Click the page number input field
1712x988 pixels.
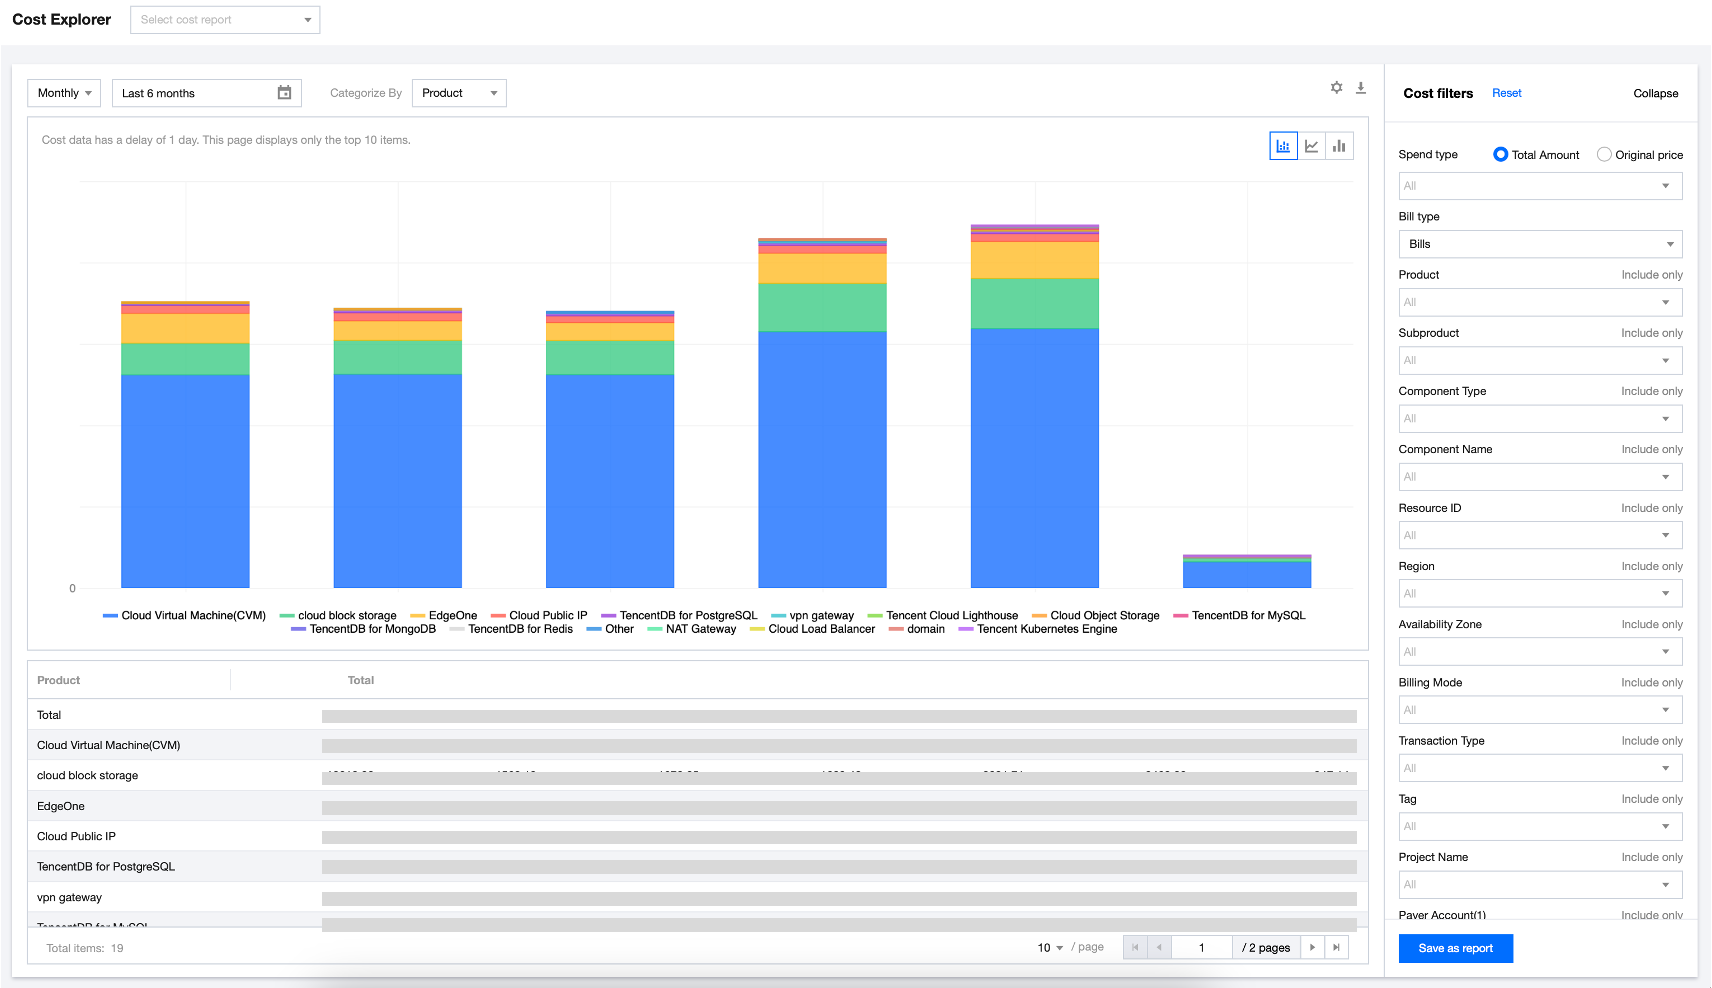[1201, 947]
